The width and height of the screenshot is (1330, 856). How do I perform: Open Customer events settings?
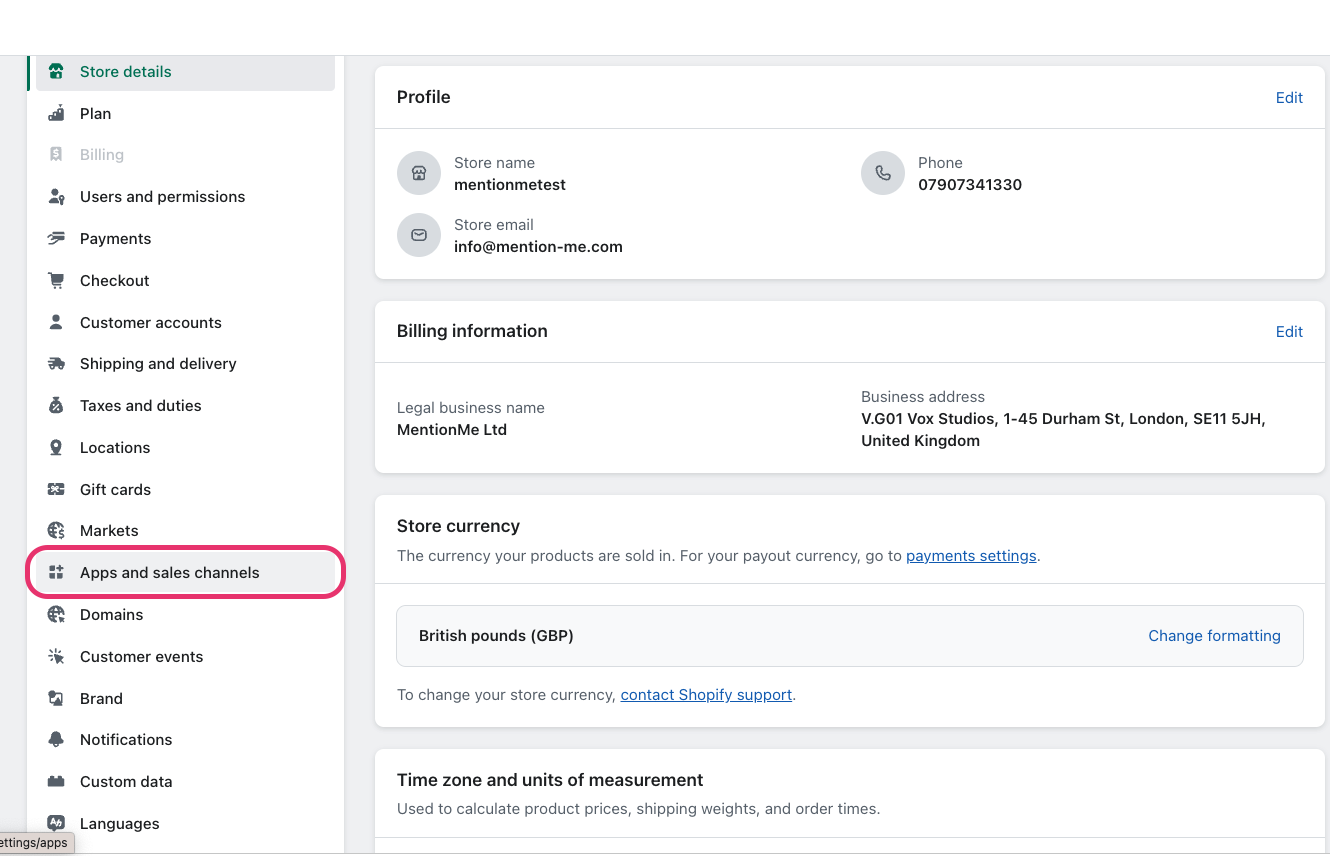(185, 657)
